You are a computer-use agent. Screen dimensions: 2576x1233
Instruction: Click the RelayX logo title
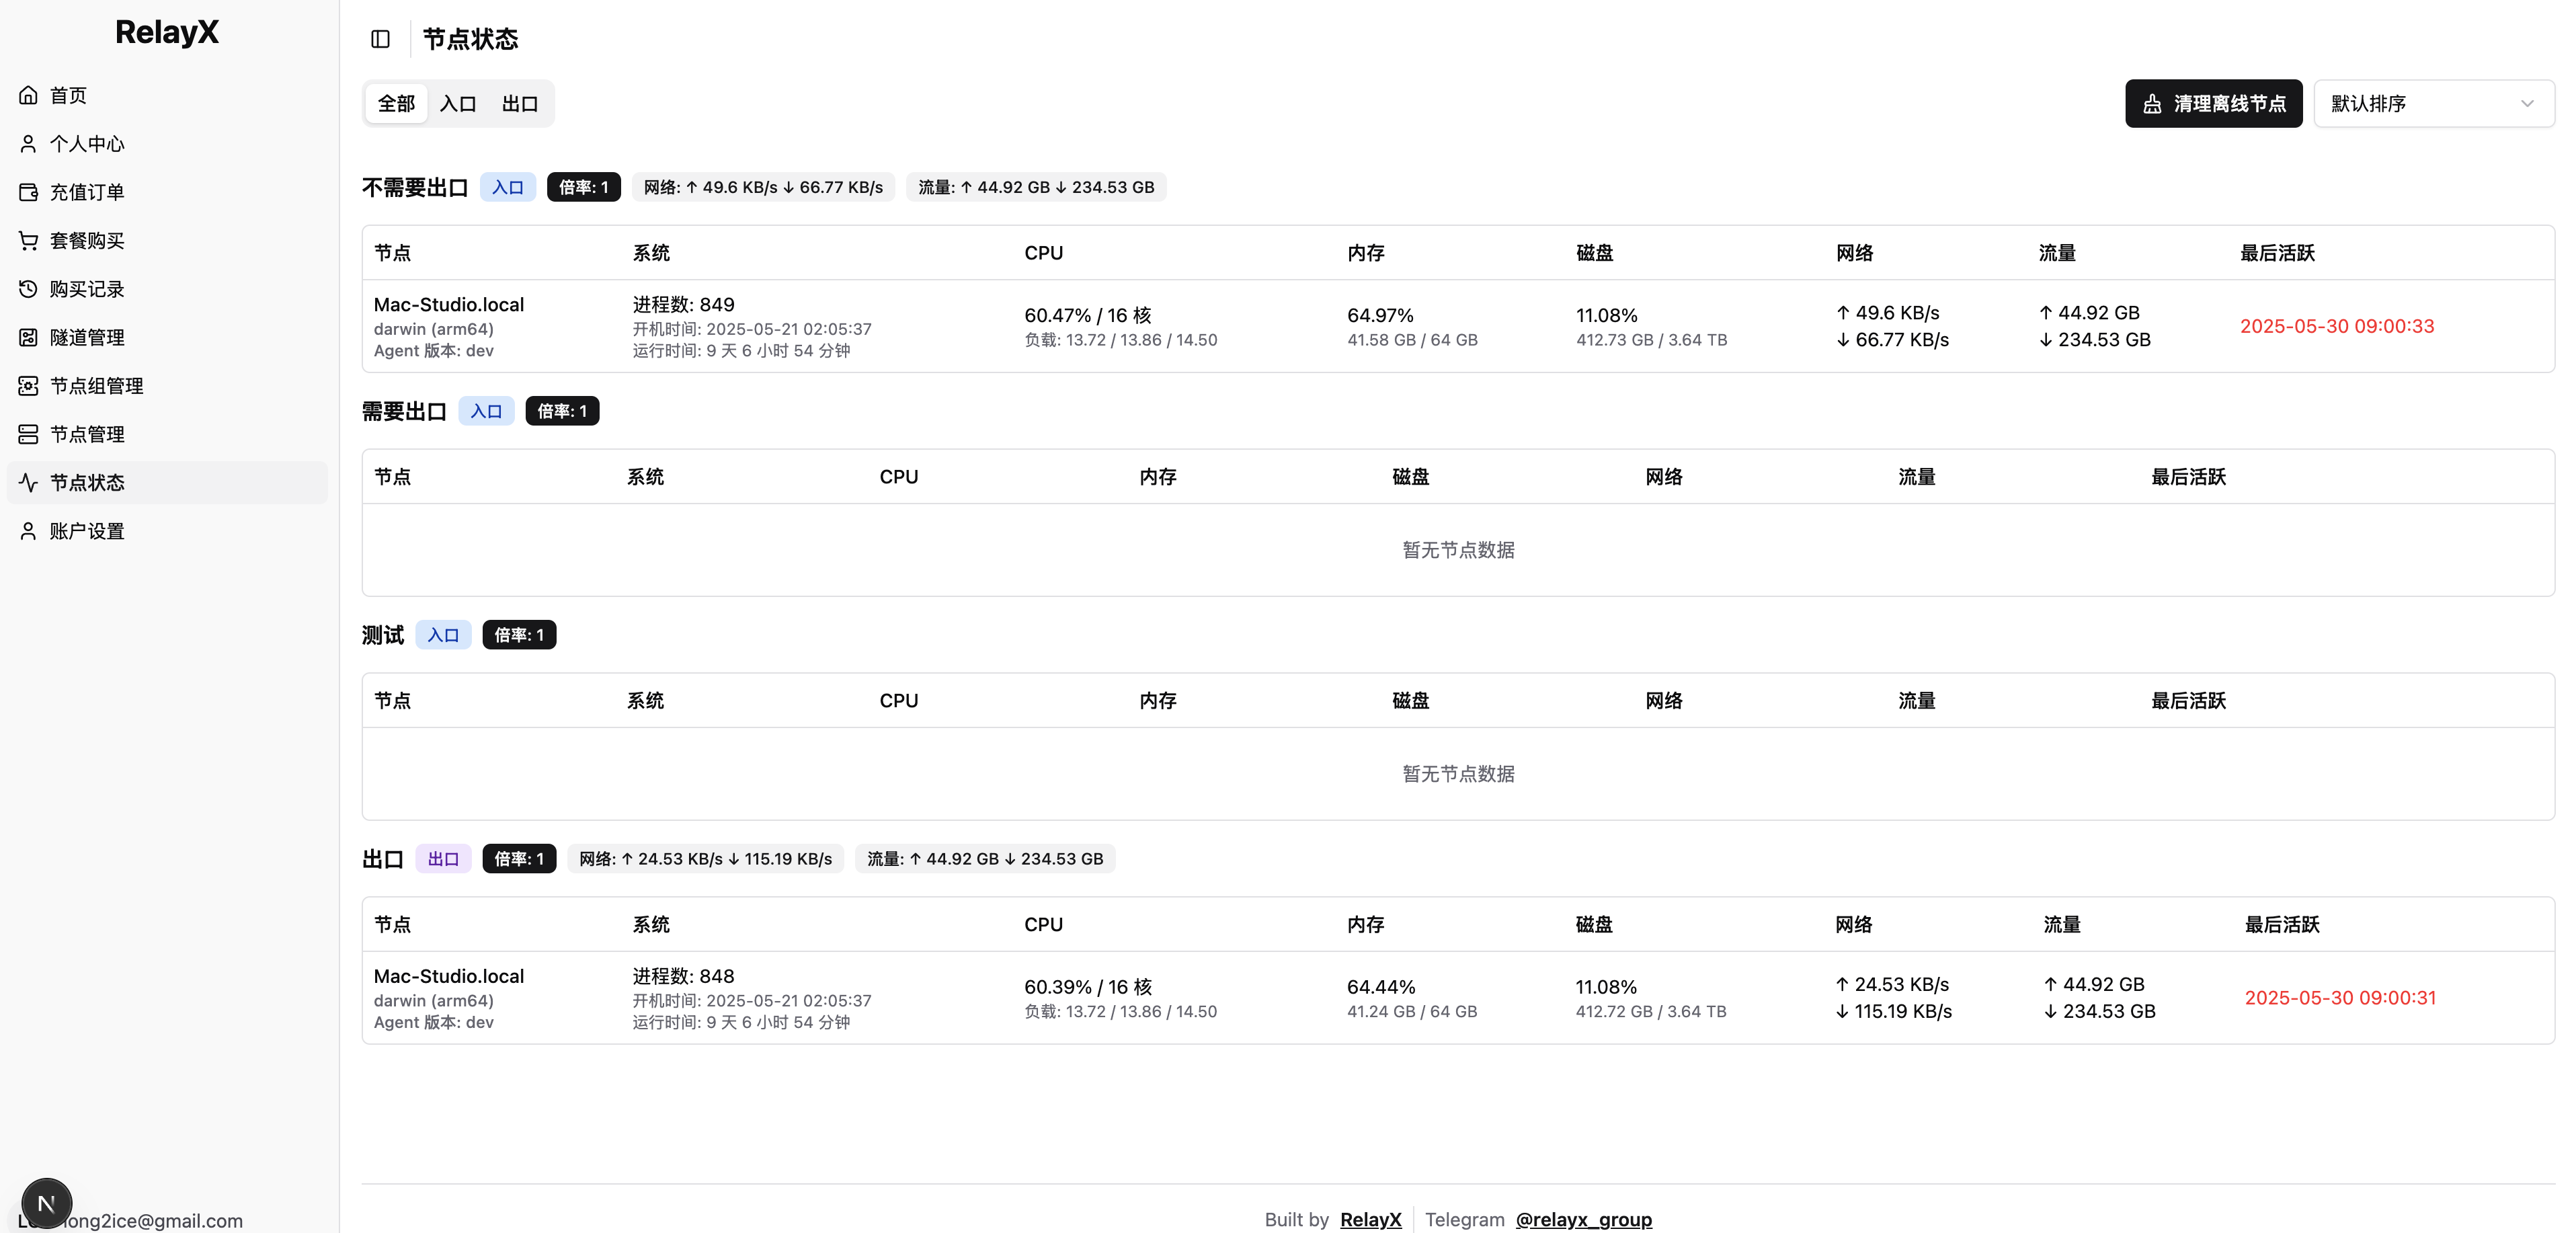167,32
